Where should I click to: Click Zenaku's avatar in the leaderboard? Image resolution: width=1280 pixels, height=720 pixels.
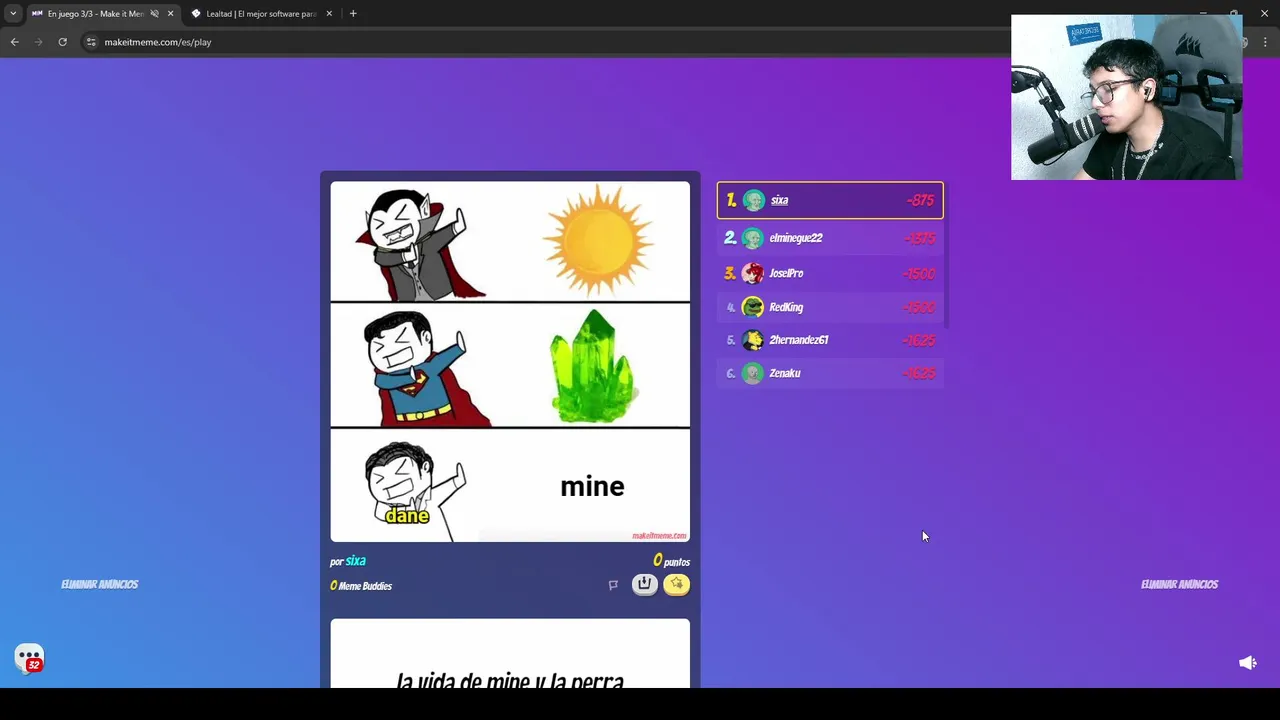tap(753, 373)
